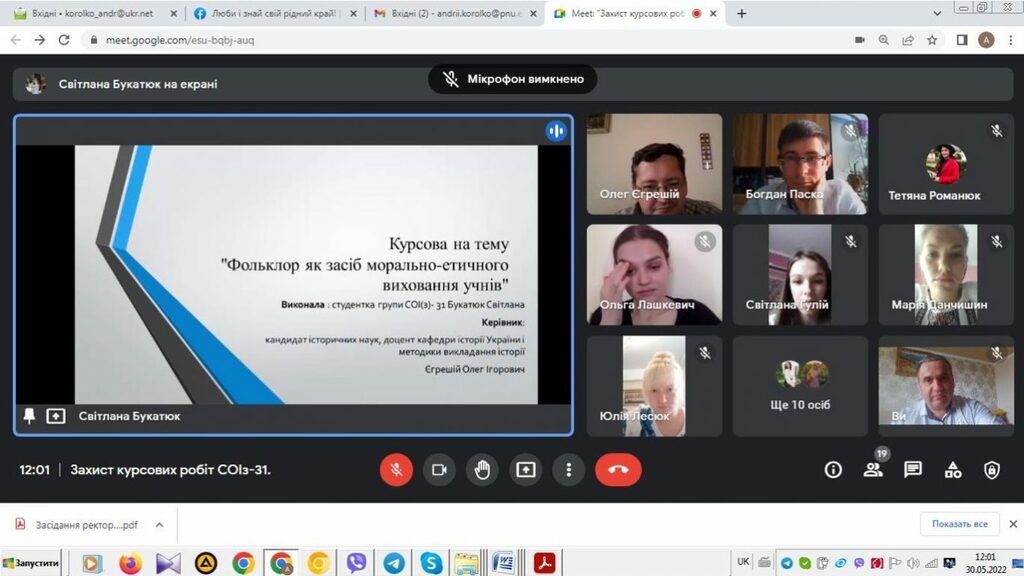Pin Світлана Букатюк's presentation tile

(x=29, y=416)
